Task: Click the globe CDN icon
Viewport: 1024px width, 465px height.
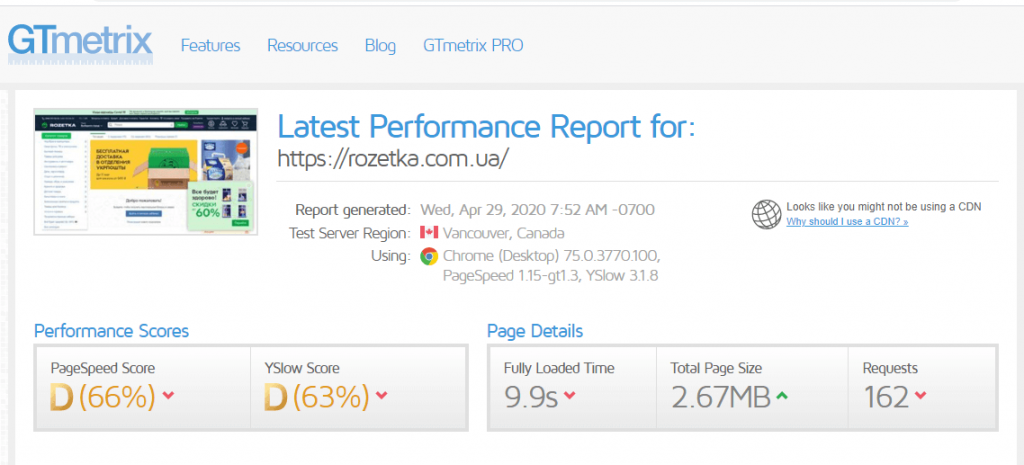Action: (x=766, y=214)
